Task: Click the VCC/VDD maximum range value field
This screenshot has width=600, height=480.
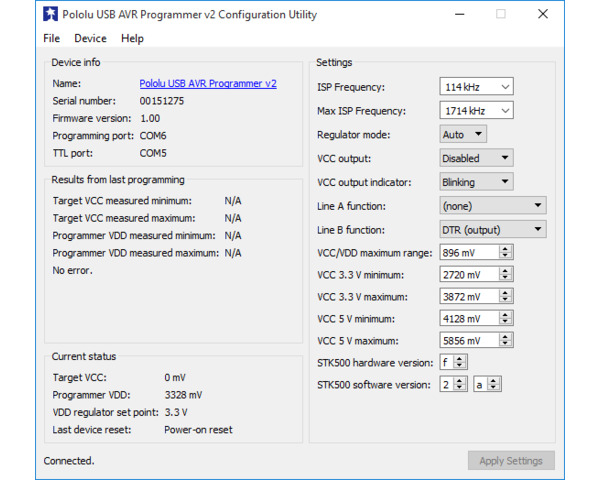Action: (470, 253)
